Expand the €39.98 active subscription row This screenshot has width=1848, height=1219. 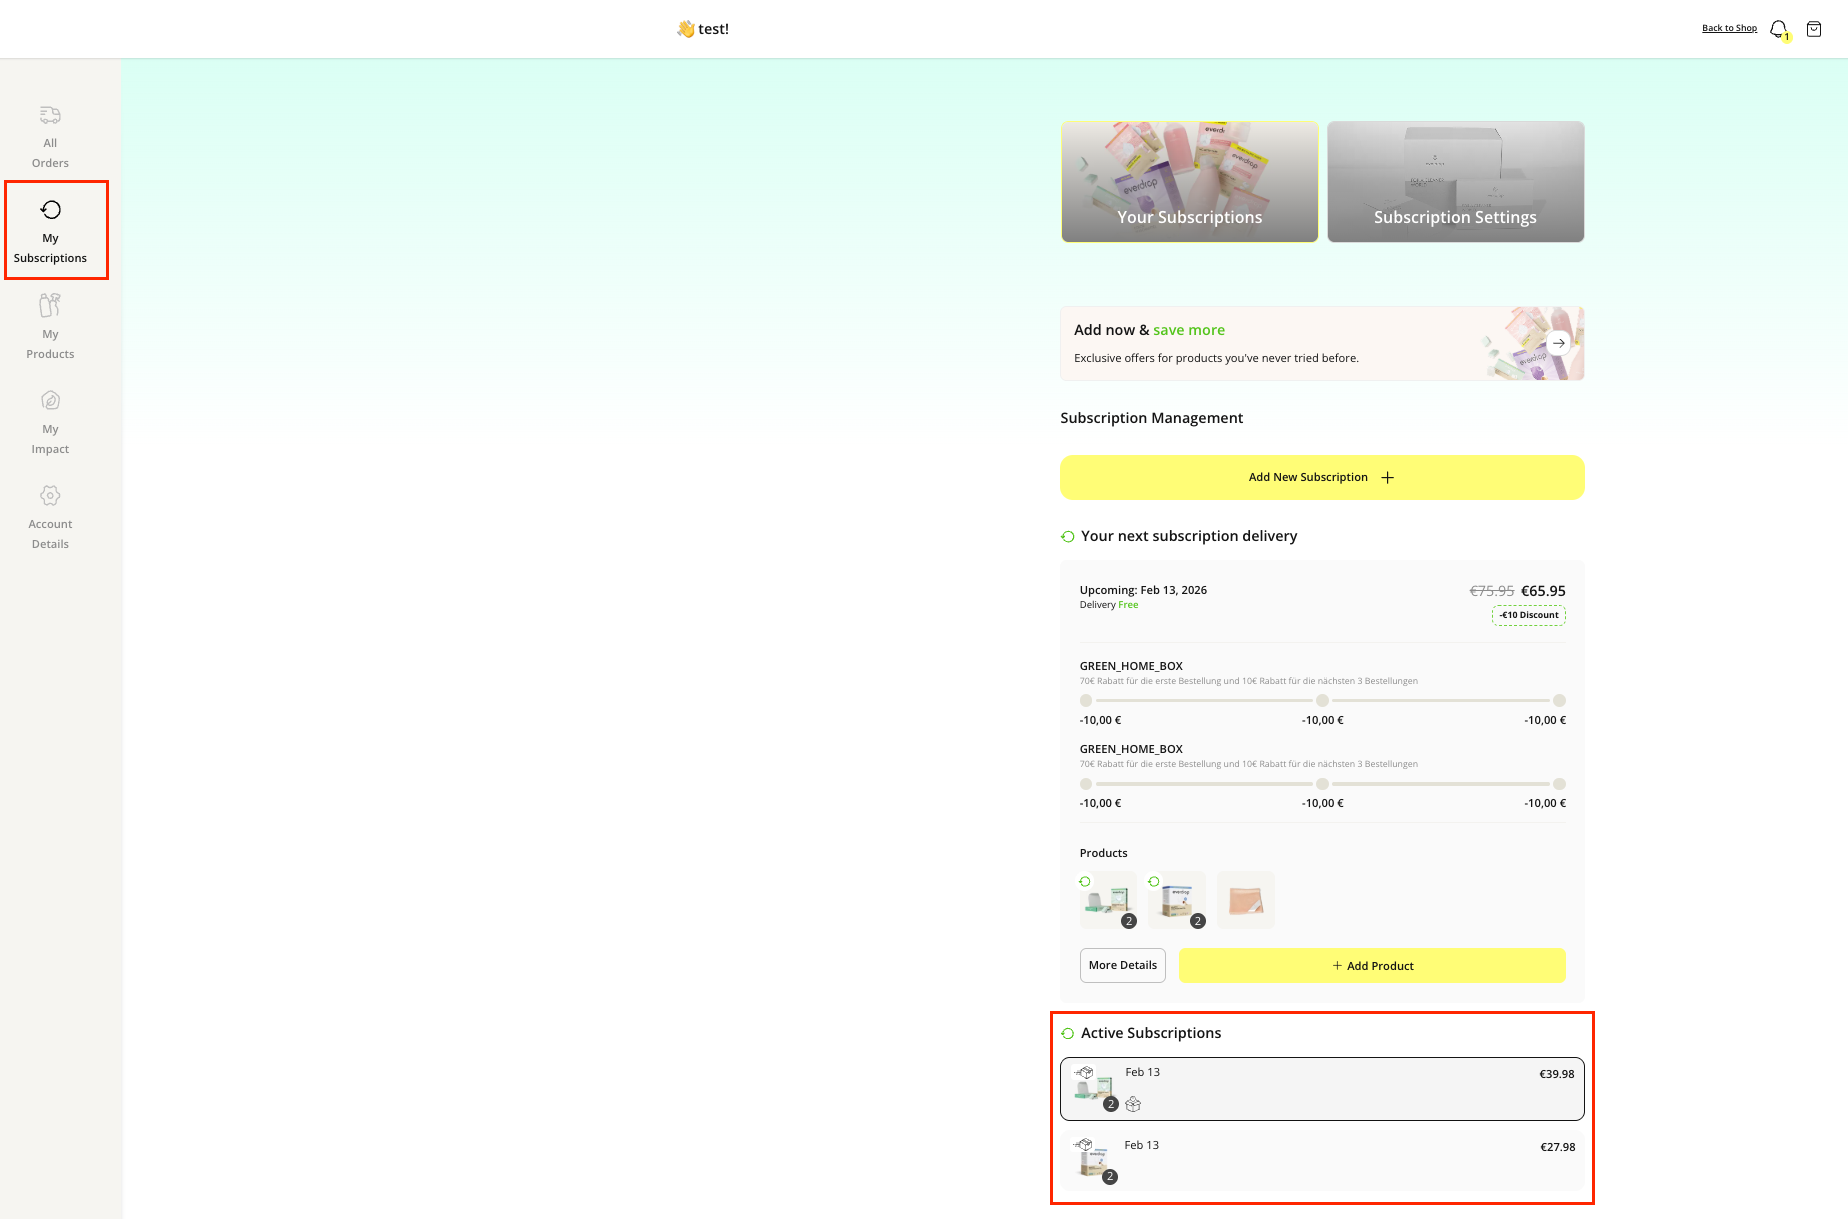click(x=1322, y=1088)
